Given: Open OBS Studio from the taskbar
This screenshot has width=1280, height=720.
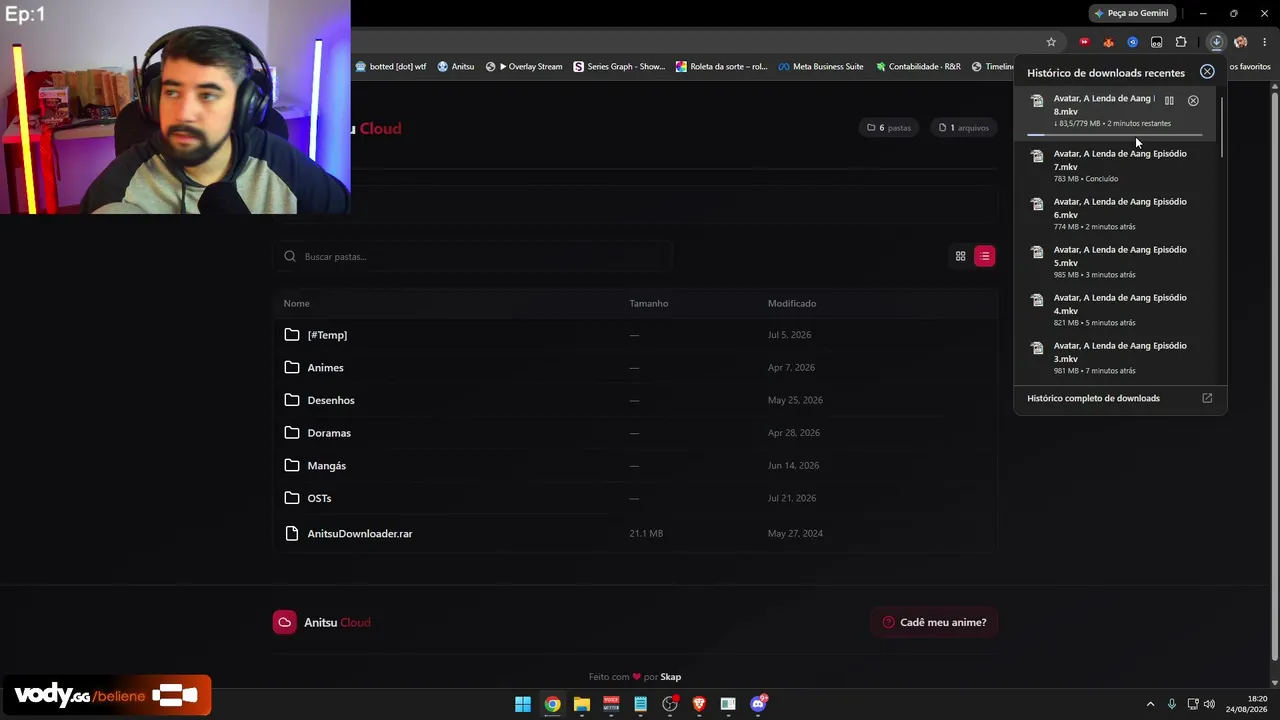Looking at the screenshot, I should 670,704.
